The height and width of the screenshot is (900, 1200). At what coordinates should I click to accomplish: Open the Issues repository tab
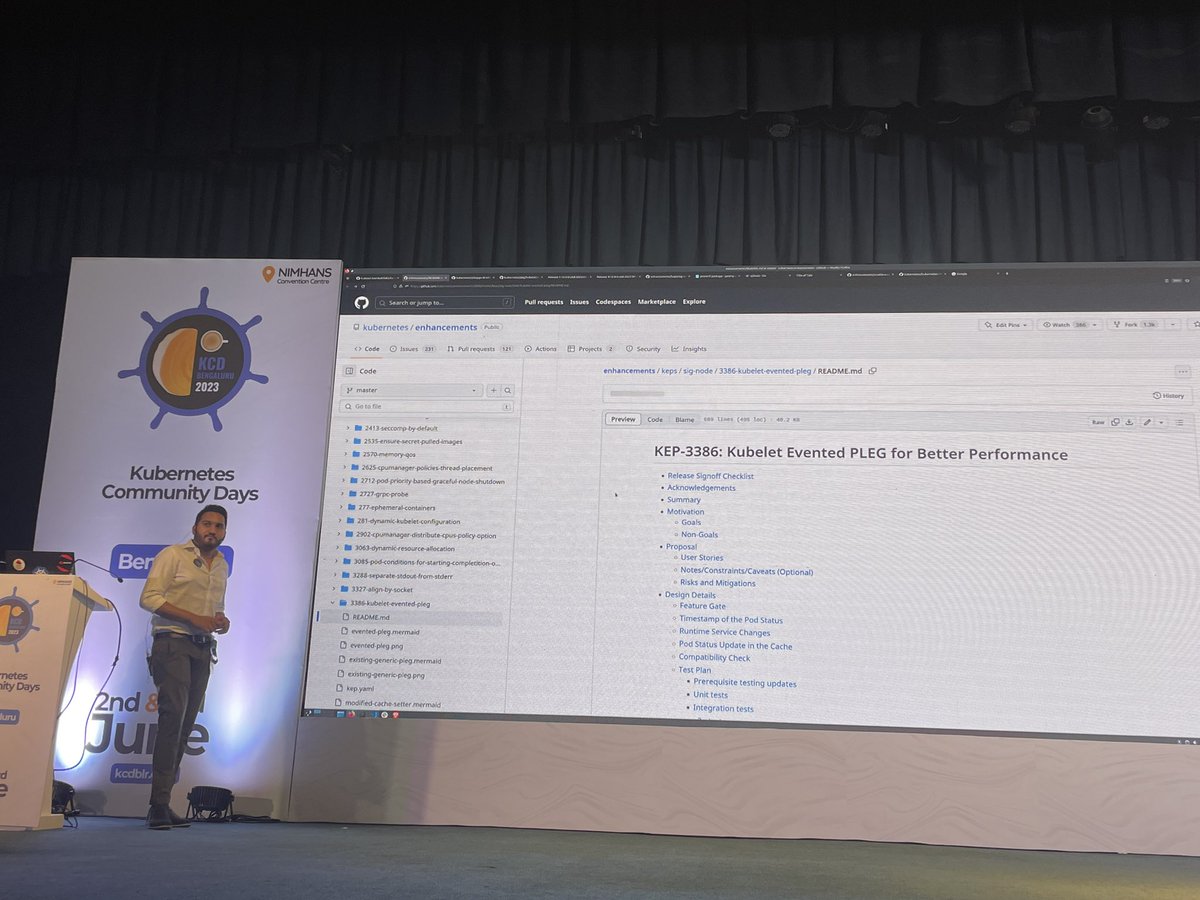point(407,348)
